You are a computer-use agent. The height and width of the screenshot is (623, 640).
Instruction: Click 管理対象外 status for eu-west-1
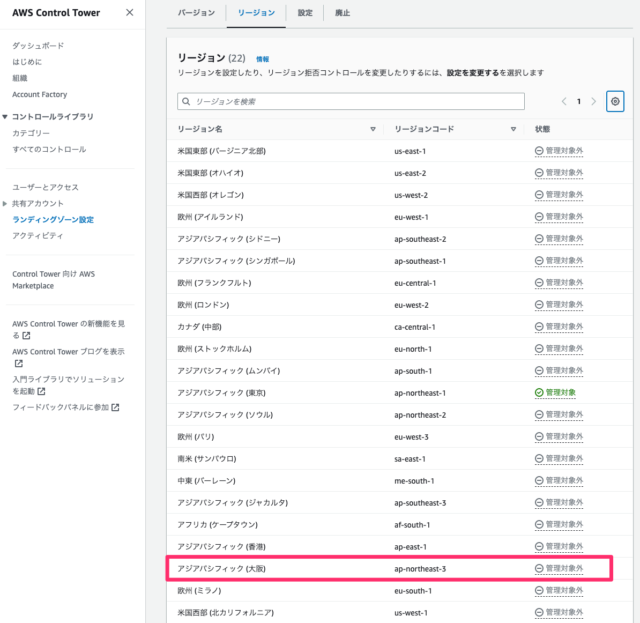pos(559,217)
